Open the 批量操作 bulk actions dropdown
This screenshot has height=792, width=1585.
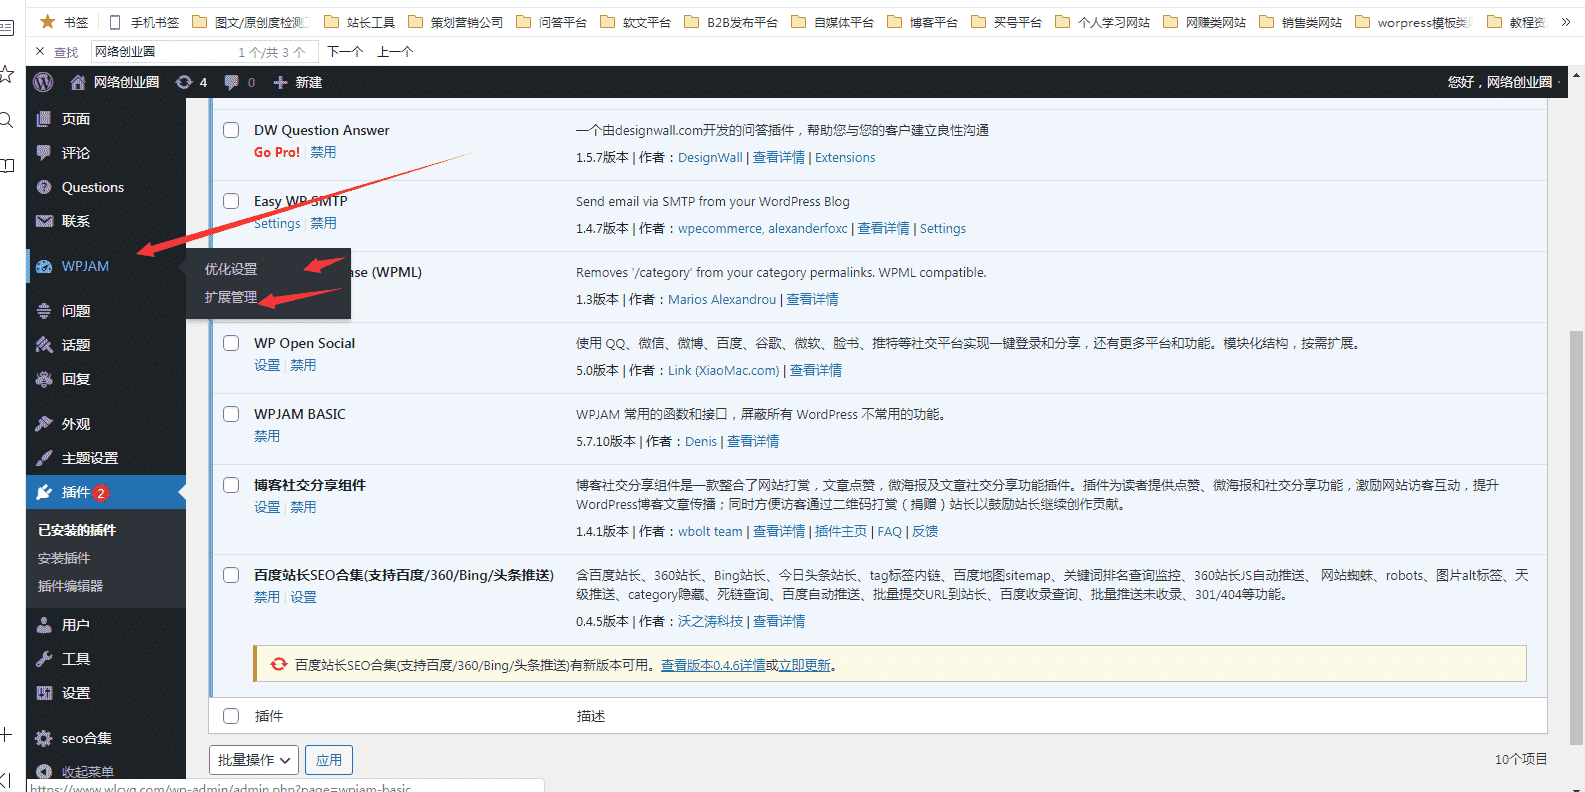[254, 760]
